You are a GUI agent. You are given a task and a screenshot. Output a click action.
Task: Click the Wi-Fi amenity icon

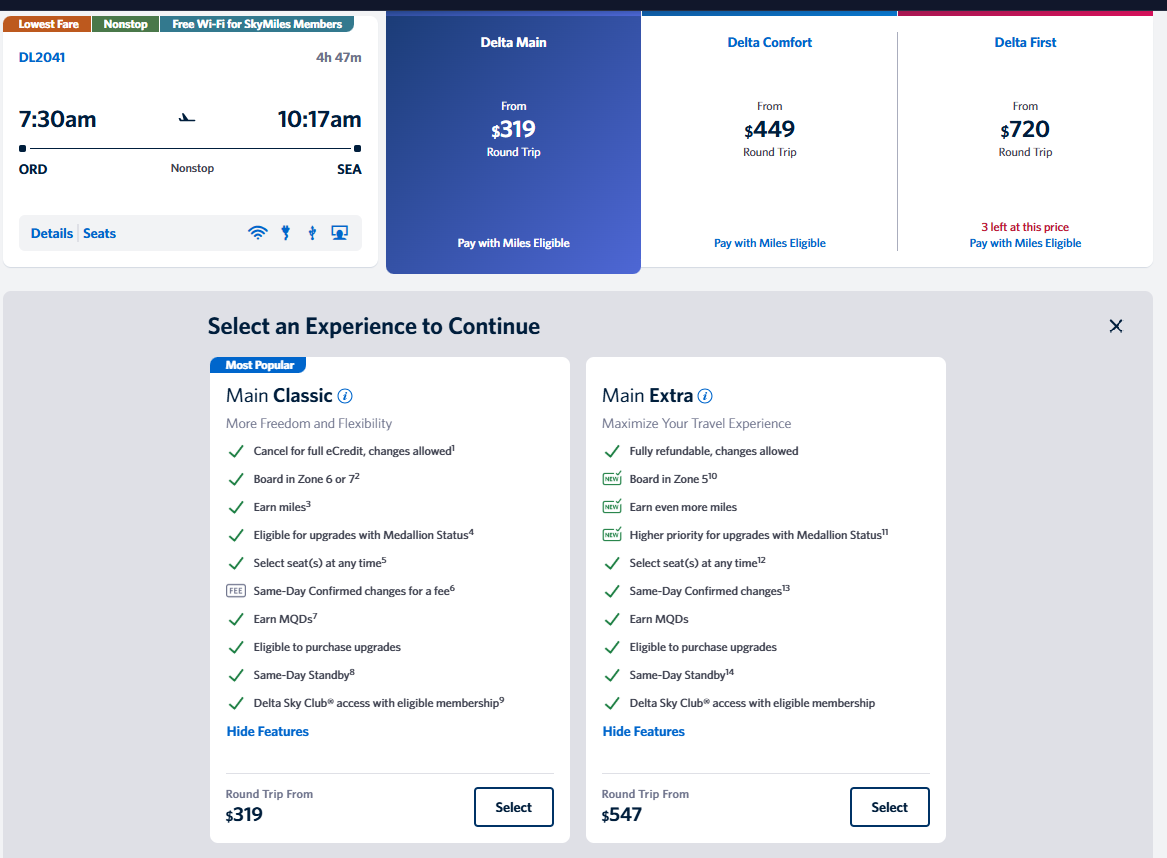[258, 233]
